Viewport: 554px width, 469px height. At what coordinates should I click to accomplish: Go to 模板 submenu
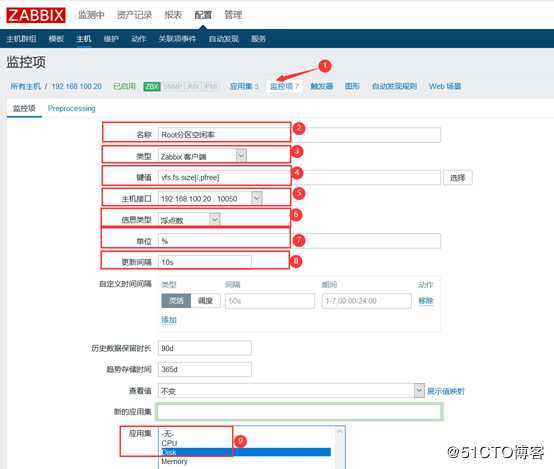pyautogui.click(x=56, y=39)
